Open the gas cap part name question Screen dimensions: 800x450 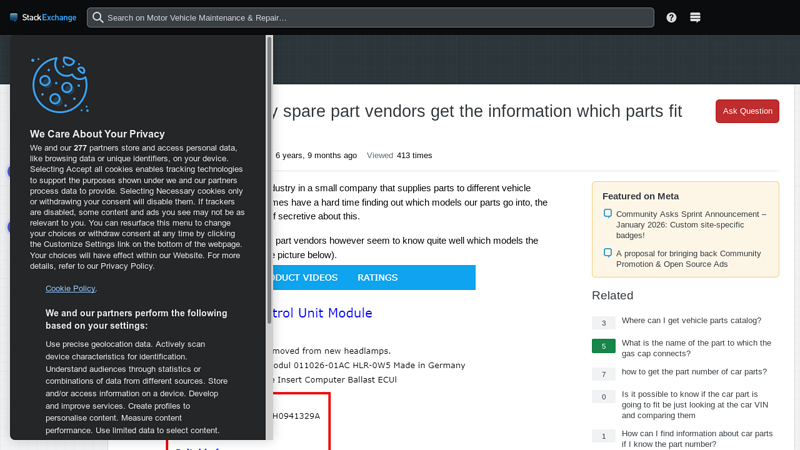pyautogui.click(x=696, y=348)
